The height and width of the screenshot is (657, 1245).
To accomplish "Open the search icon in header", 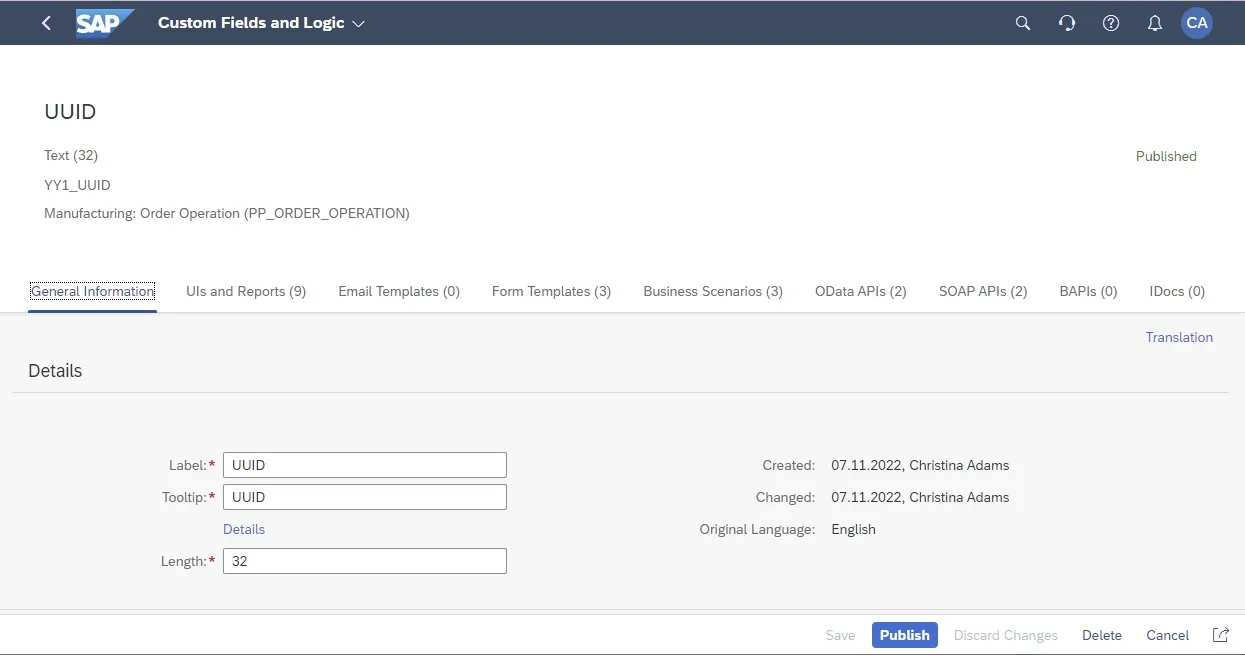I will [x=1022, y=23].
